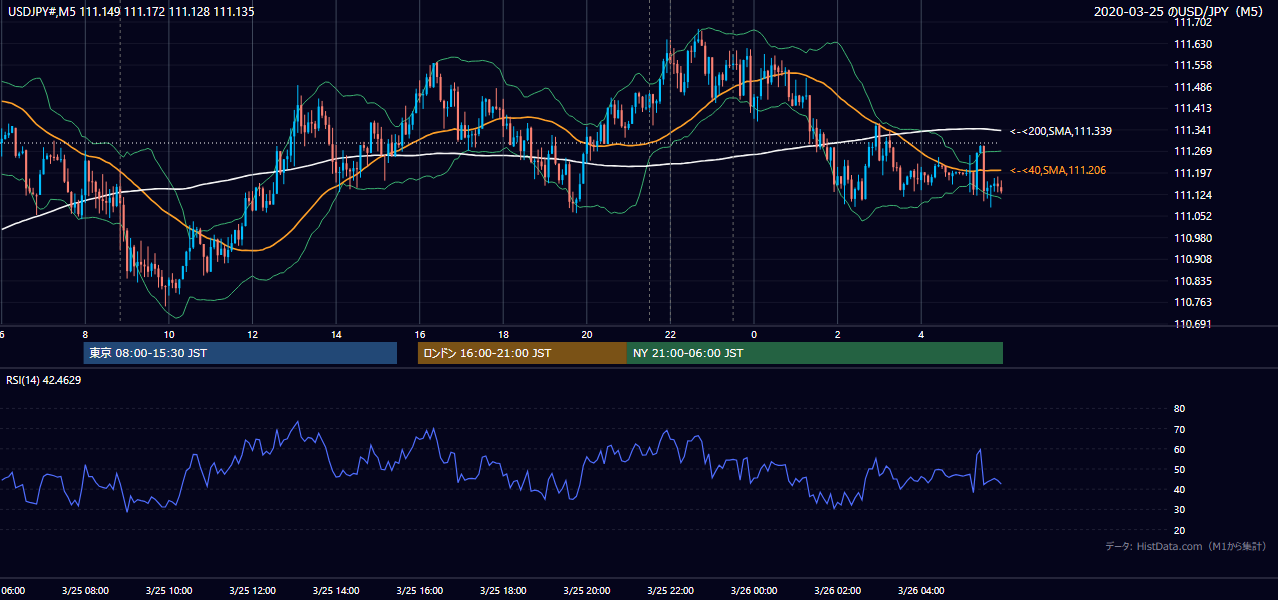The width and height of the screenshot is (1278, 600).
Task: Click the 3/25 18:00 date label
Action: click(503, 591)
